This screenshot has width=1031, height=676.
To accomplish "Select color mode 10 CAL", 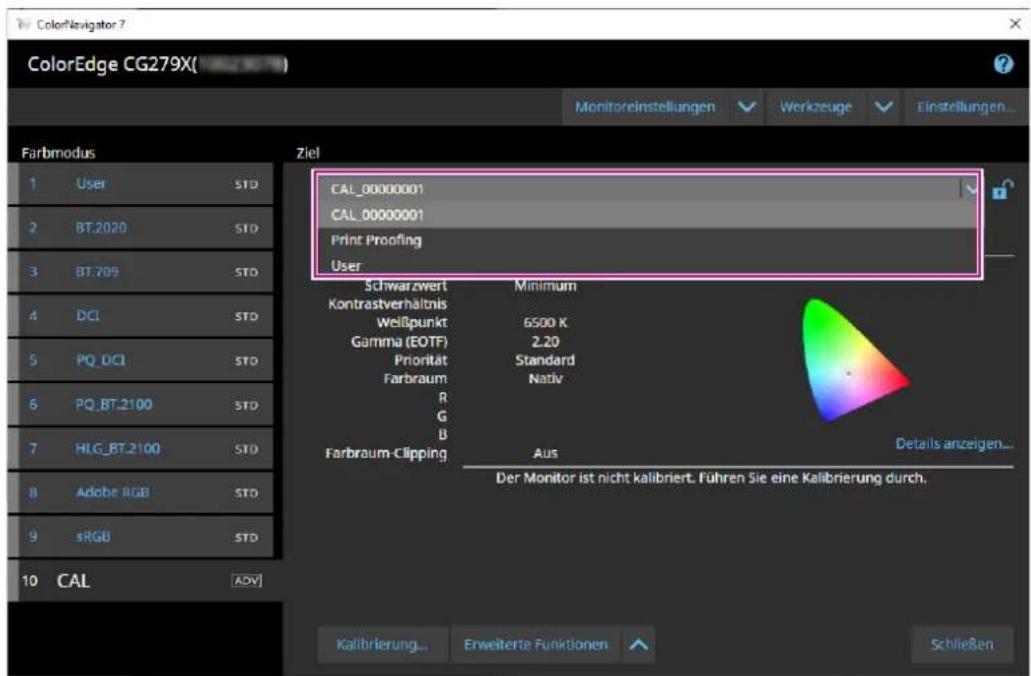I will coord(145,581).
